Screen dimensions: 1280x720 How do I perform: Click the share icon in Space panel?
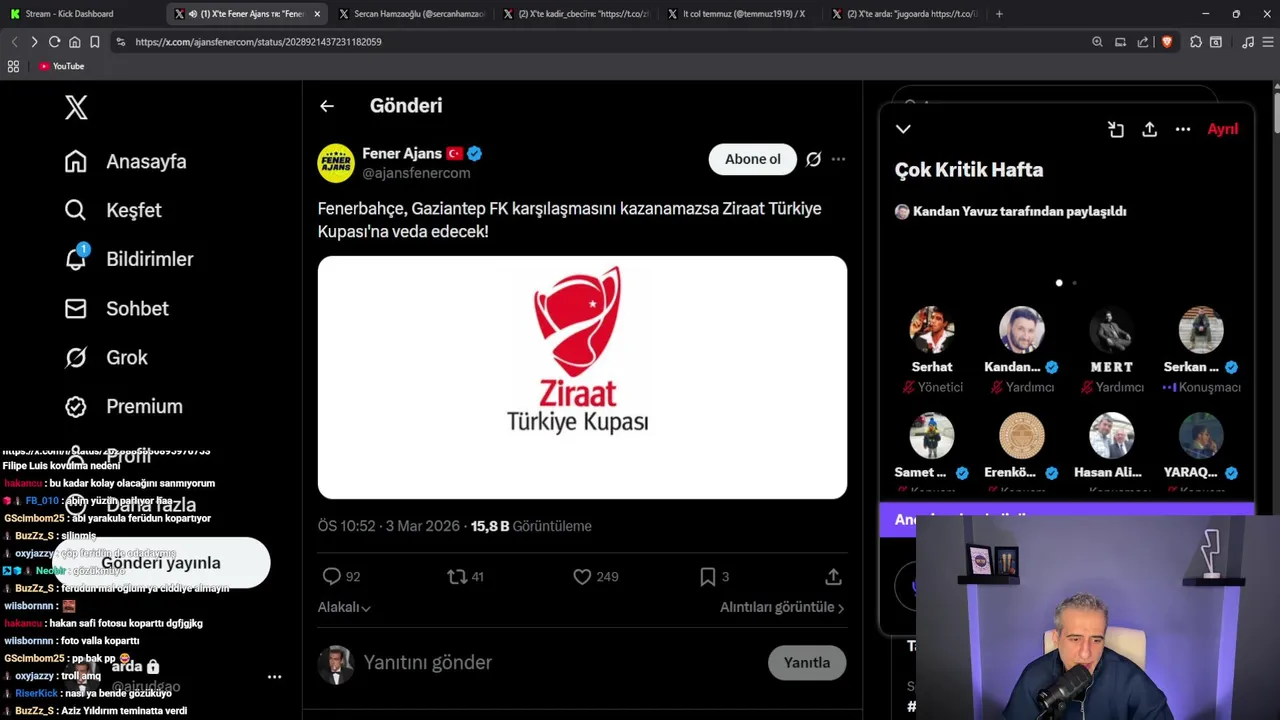tap(1150, 129)
